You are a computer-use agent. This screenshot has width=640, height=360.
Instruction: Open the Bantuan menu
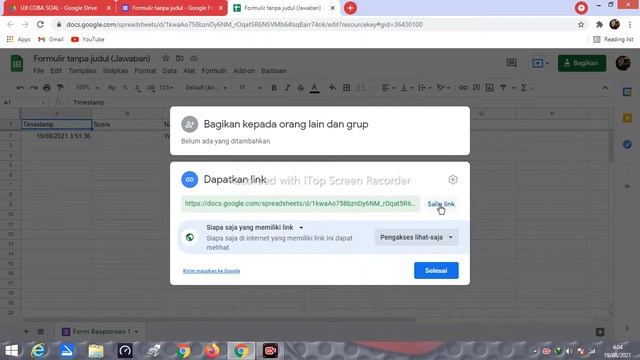(x=273, y=71)
